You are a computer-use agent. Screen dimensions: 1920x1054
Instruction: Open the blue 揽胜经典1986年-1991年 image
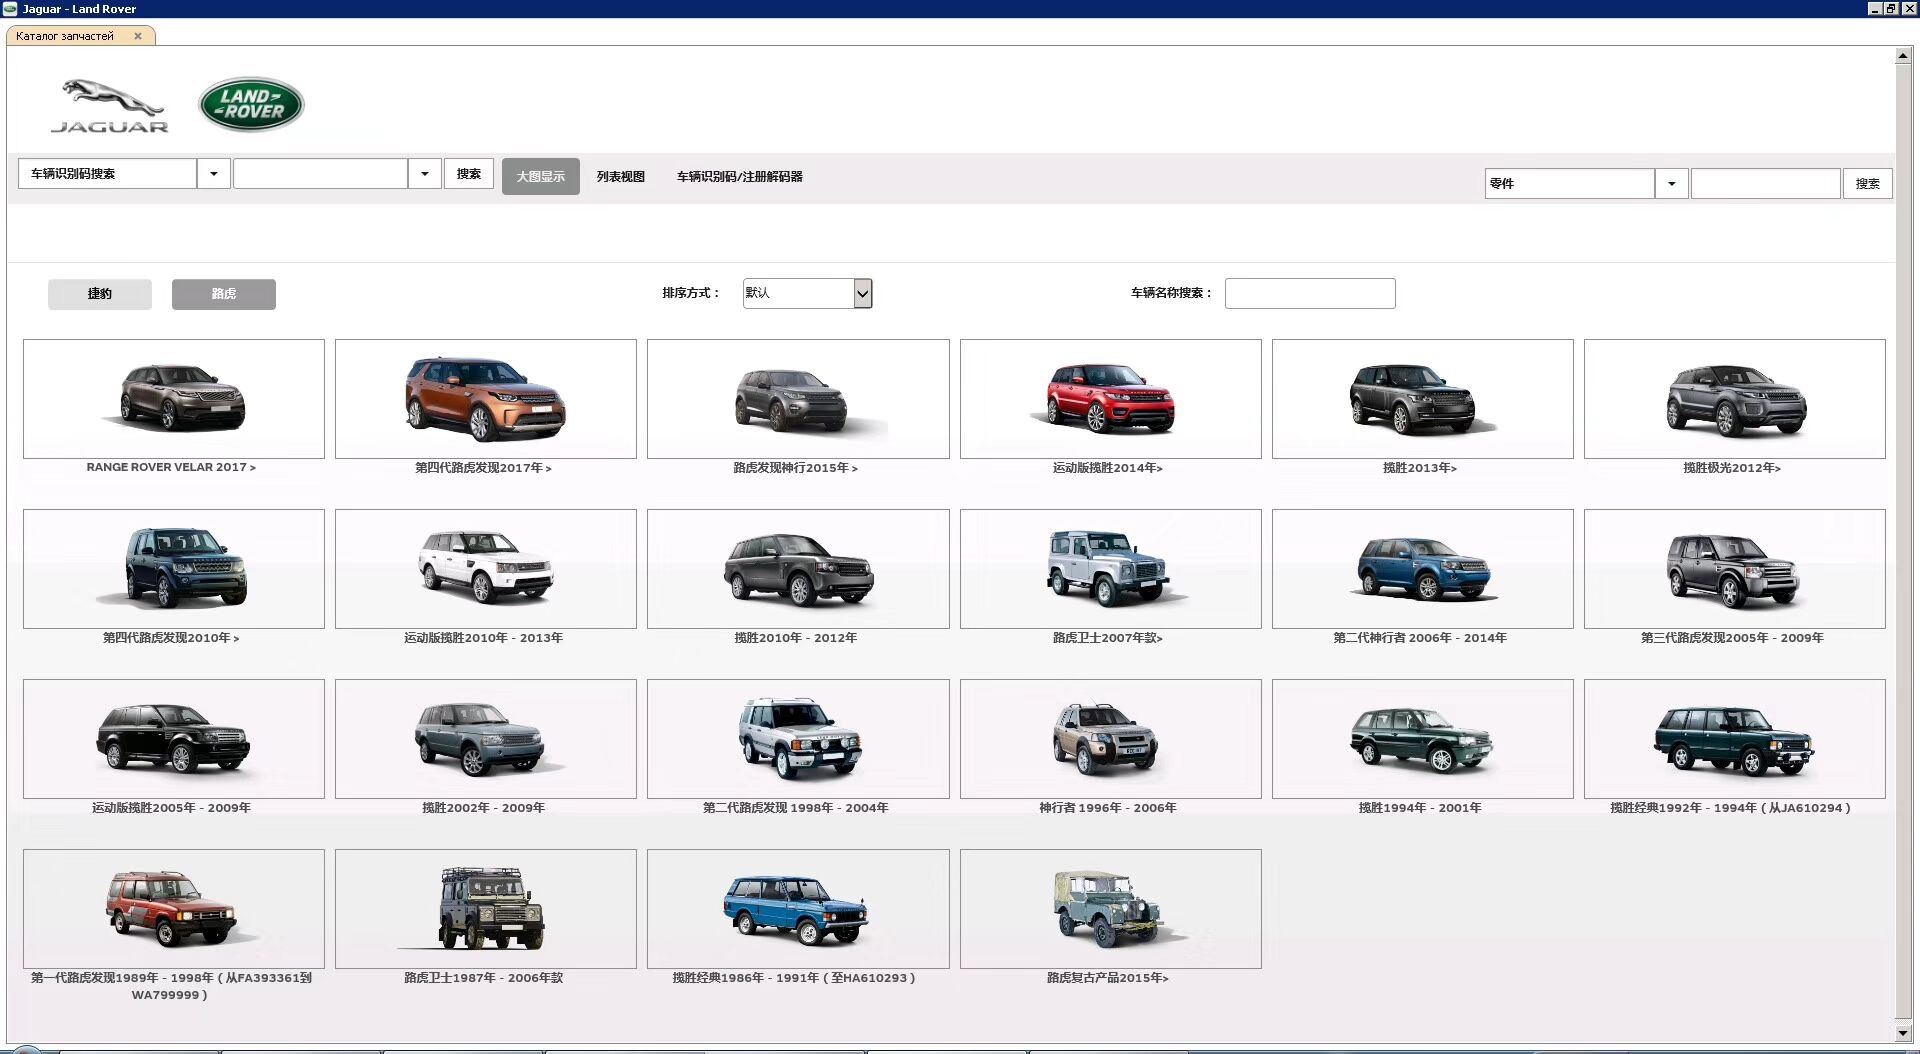798,909
